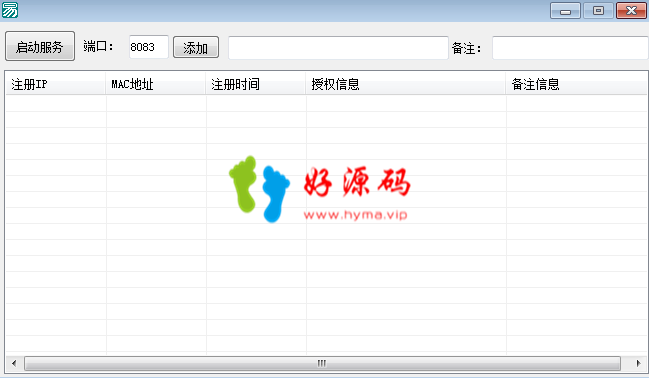
Task: Minimize the window
Action: [565, 10]
